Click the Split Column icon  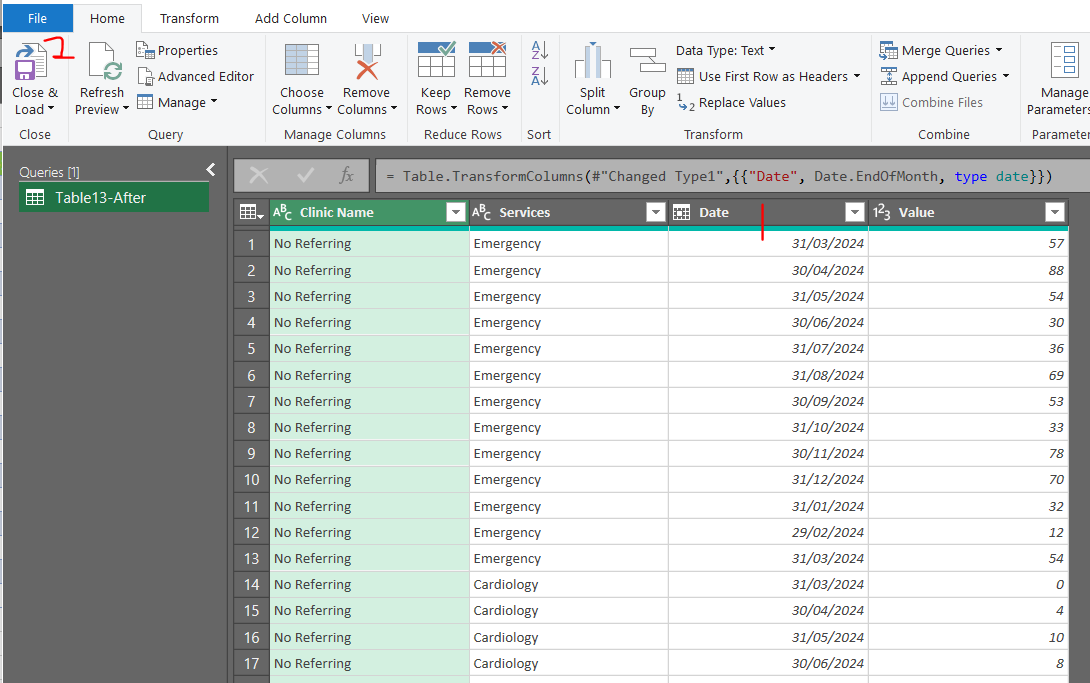point(593,60)
